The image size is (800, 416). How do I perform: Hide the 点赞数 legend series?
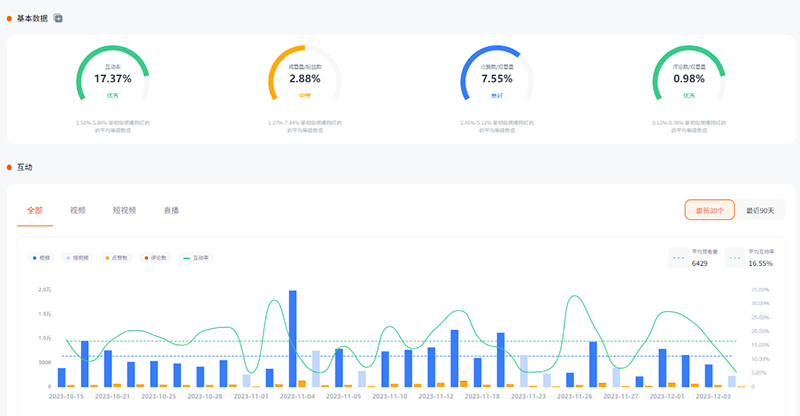(x=116, y=257)
